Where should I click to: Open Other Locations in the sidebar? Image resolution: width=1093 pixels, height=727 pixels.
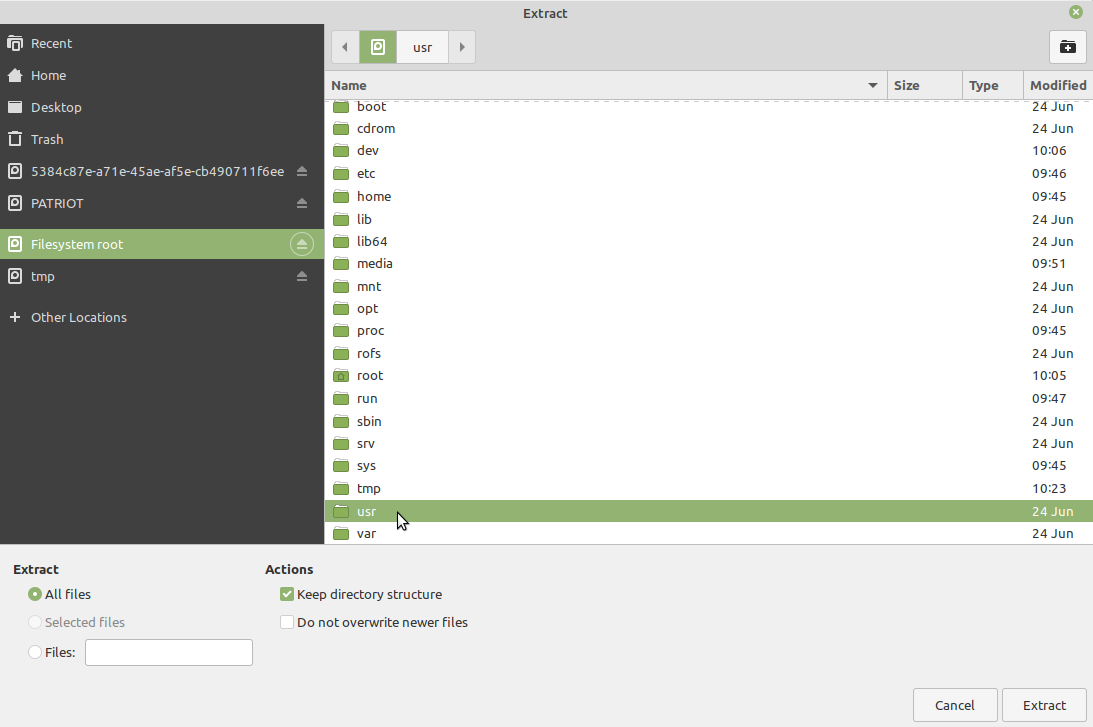tap(78, 317)
